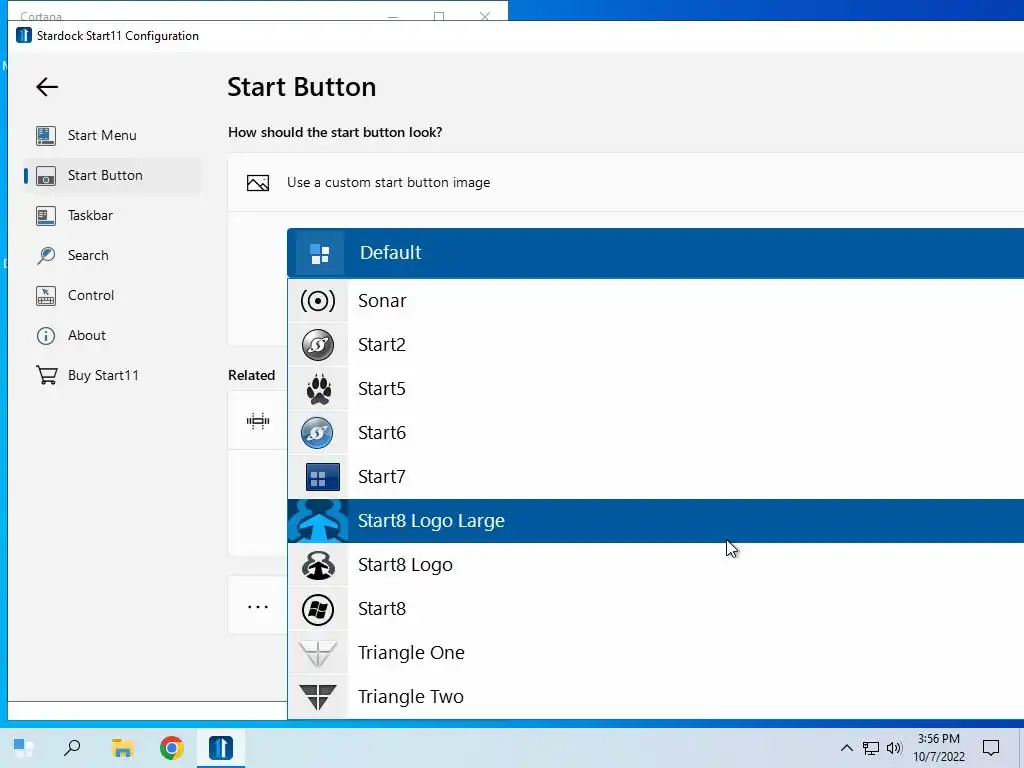Viewport: 1024px width, 768px height.
Task: Click the Triangle One icon
Action: coord(318,653)
